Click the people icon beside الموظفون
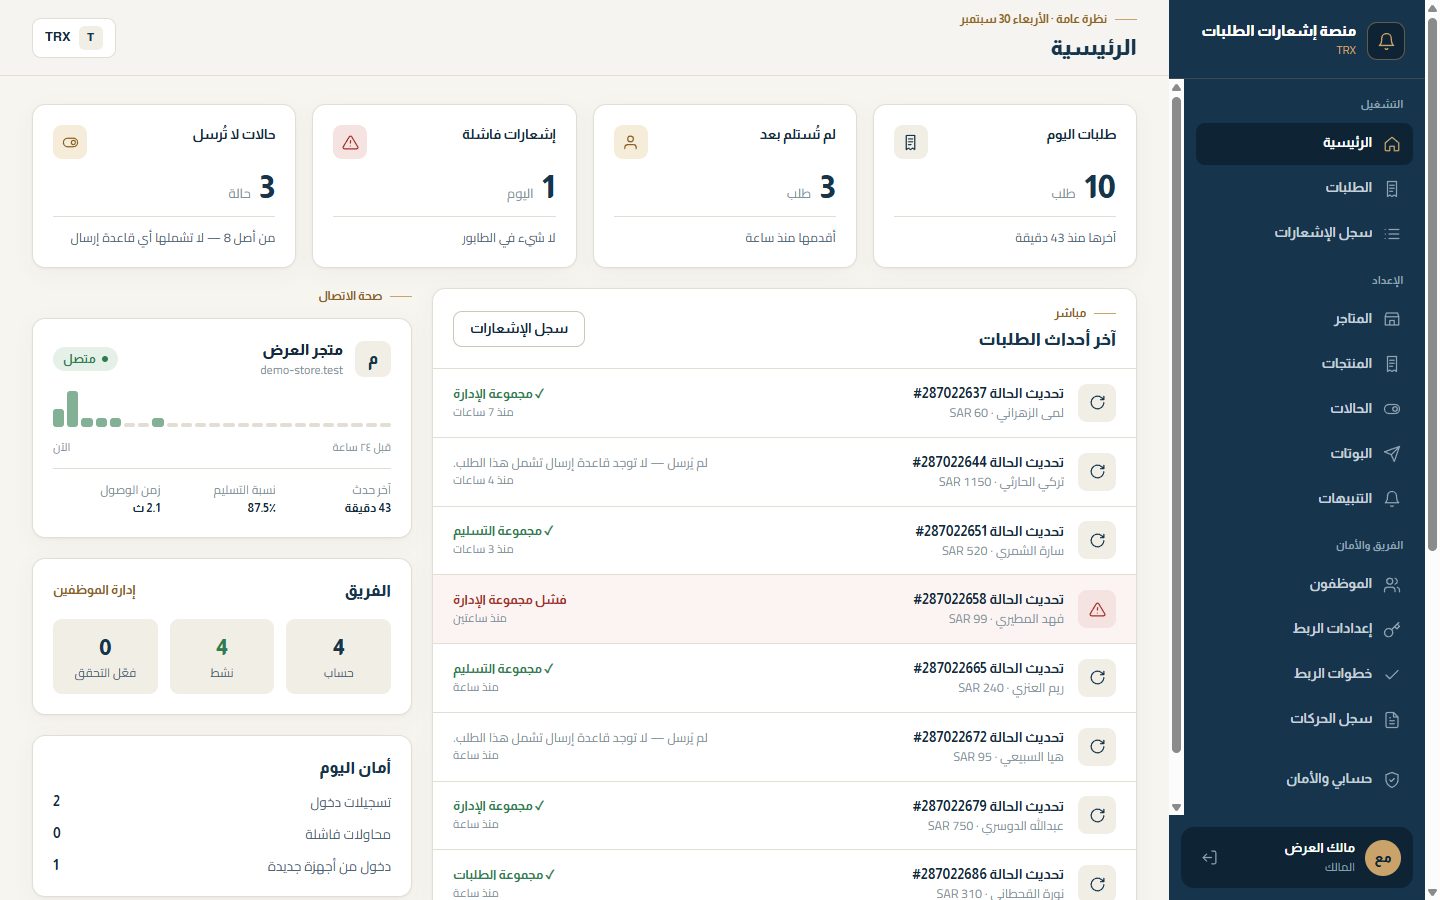Image resolution: width=1440 pixels, height=900 pixels. (x=1391, y=585)
